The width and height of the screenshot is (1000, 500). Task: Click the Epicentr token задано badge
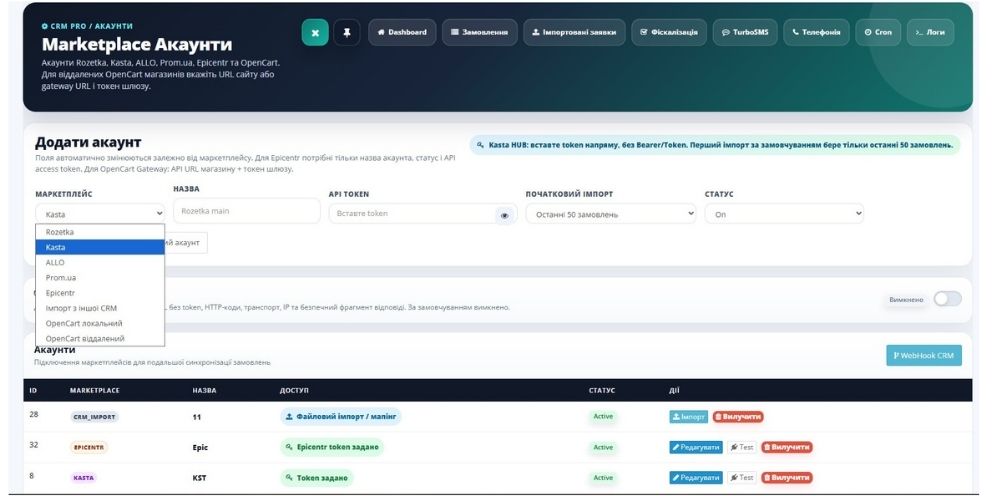tap(332, 447)
